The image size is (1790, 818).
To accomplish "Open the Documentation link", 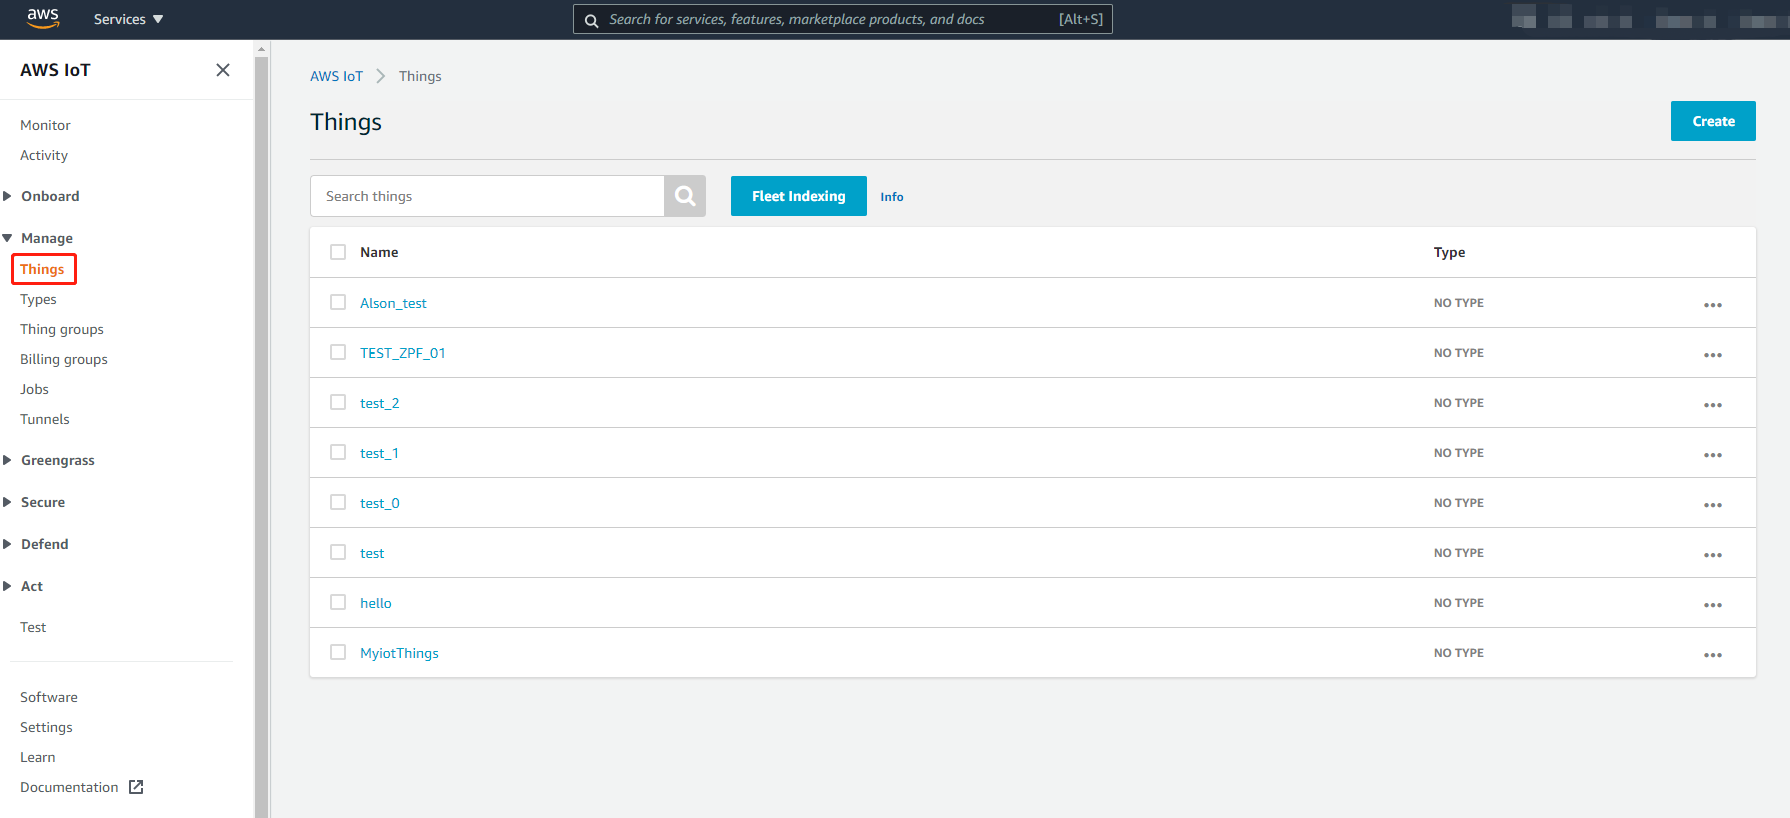I will 69,787.
